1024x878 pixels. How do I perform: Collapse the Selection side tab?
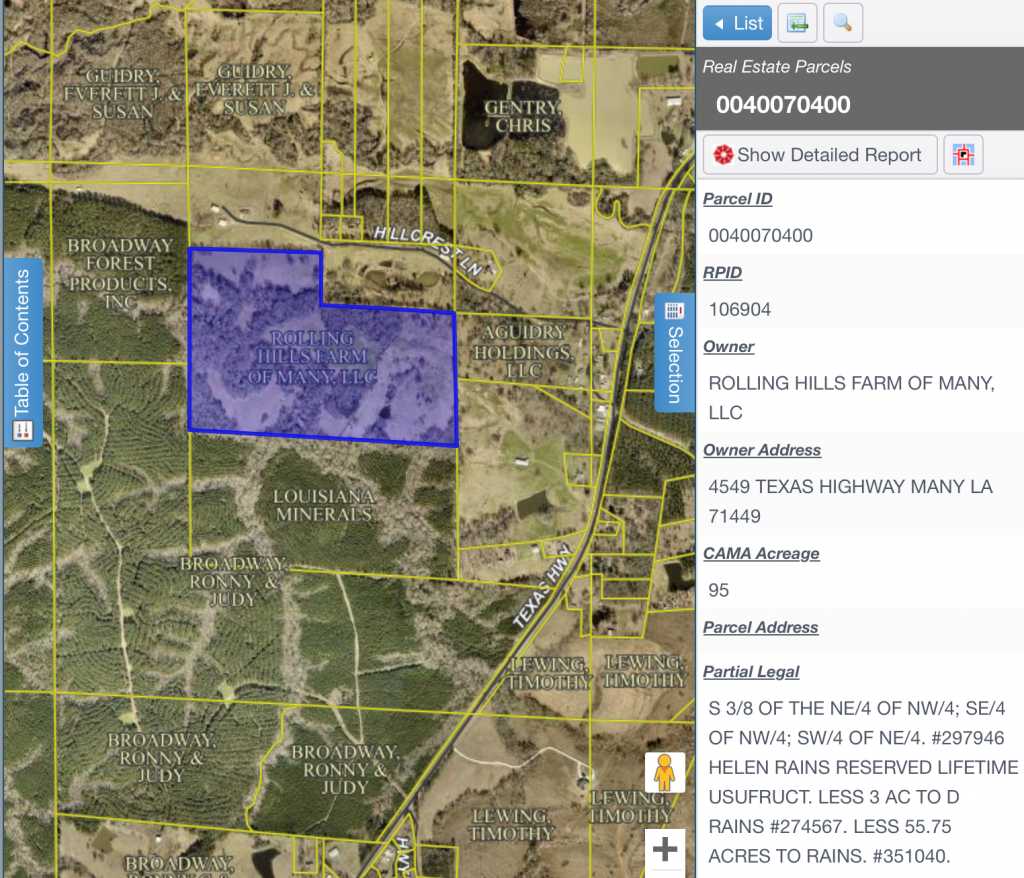[x=674, y=353]
